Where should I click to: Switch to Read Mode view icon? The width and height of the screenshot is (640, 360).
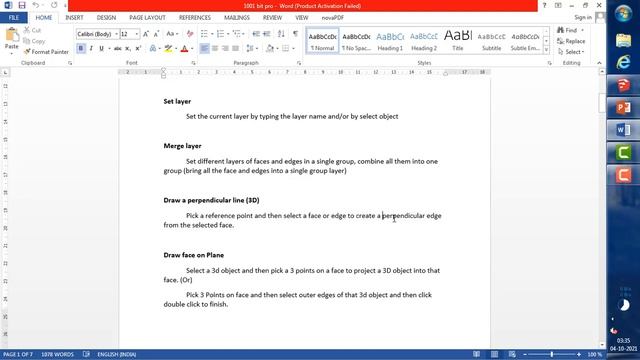(476, 354)
